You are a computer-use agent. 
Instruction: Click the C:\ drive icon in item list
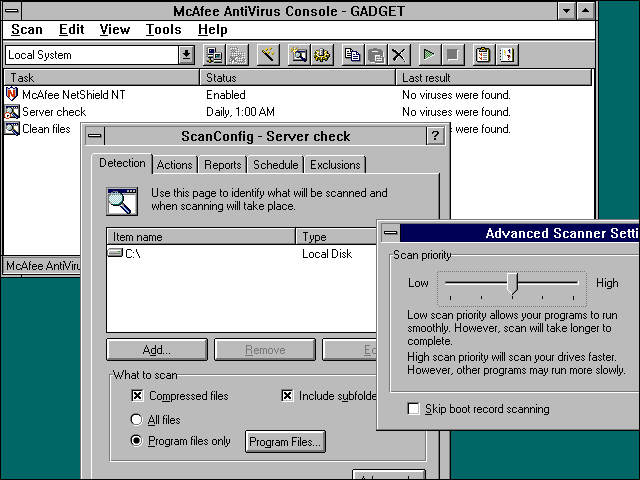[x=115, y=253]
